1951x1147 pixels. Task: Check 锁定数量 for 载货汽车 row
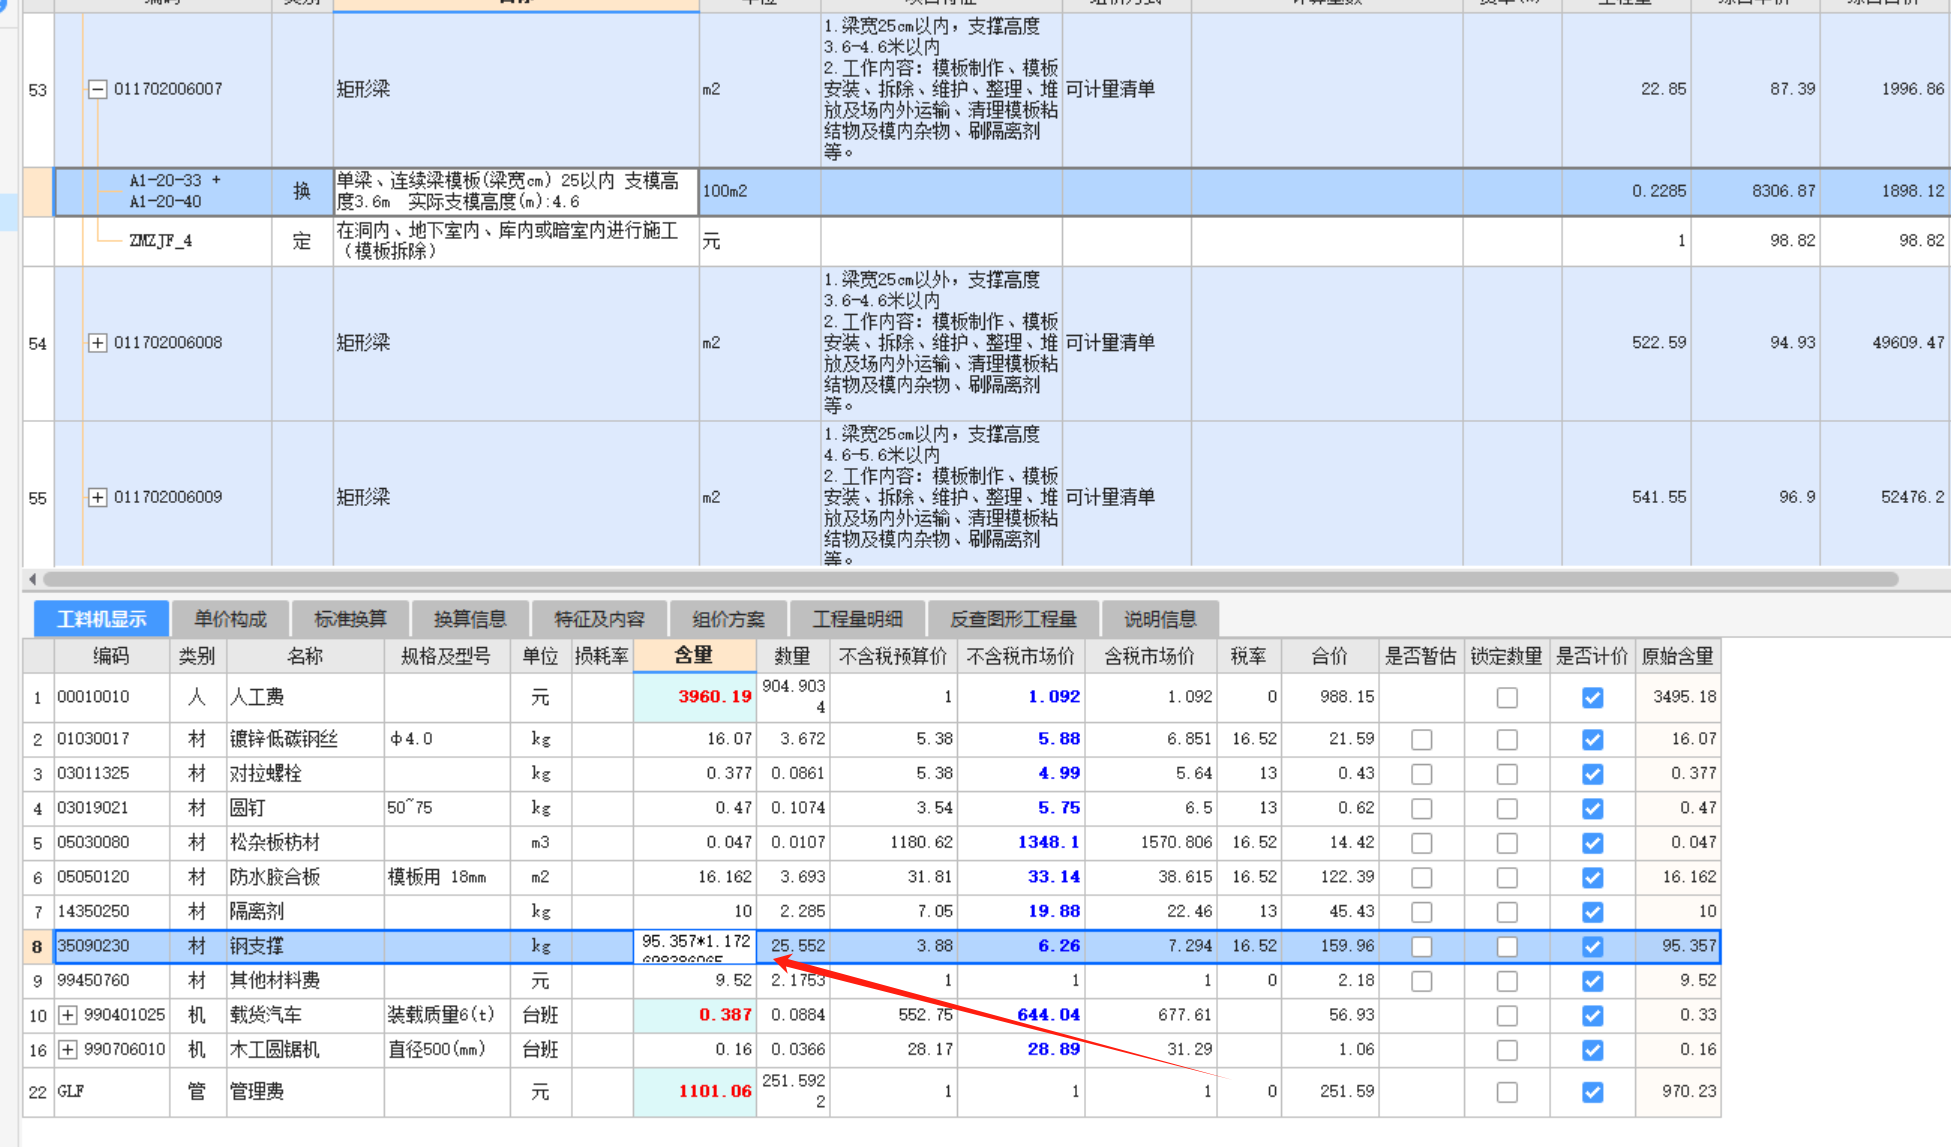coord(1507,1015)
